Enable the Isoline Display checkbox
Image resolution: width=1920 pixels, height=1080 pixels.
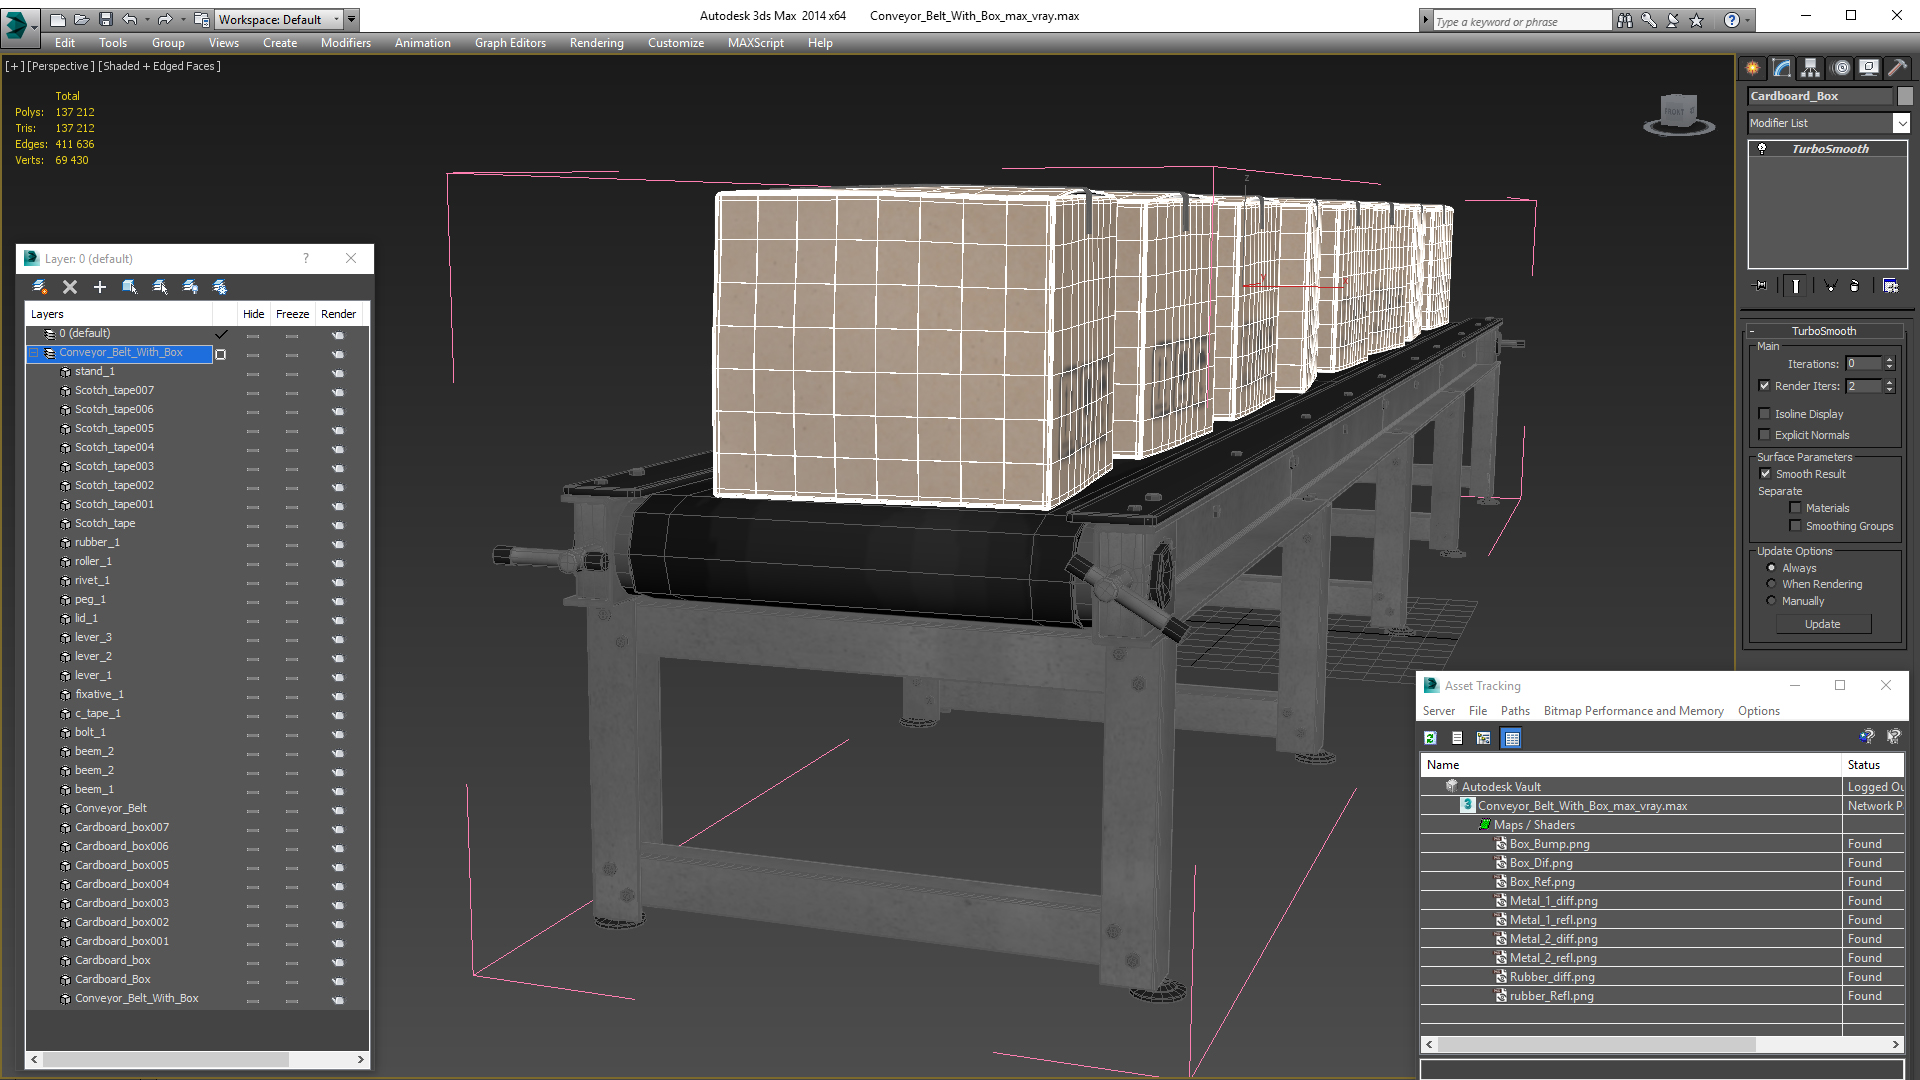coord(1765,414)
